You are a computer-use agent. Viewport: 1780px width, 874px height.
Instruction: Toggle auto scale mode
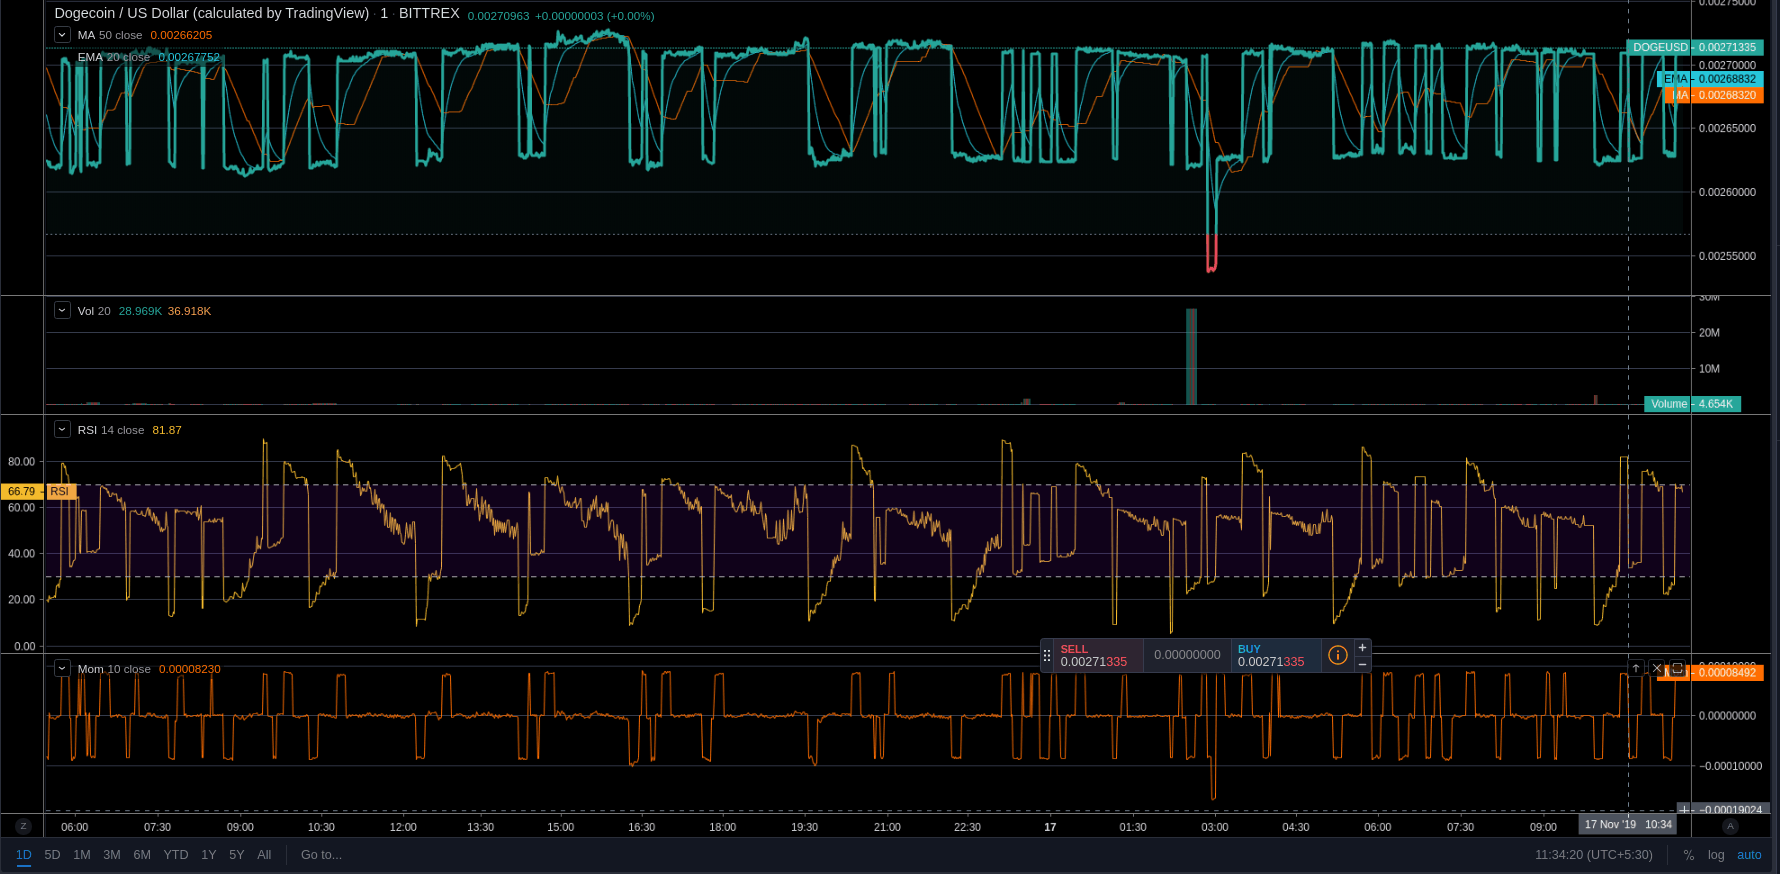1749,855
